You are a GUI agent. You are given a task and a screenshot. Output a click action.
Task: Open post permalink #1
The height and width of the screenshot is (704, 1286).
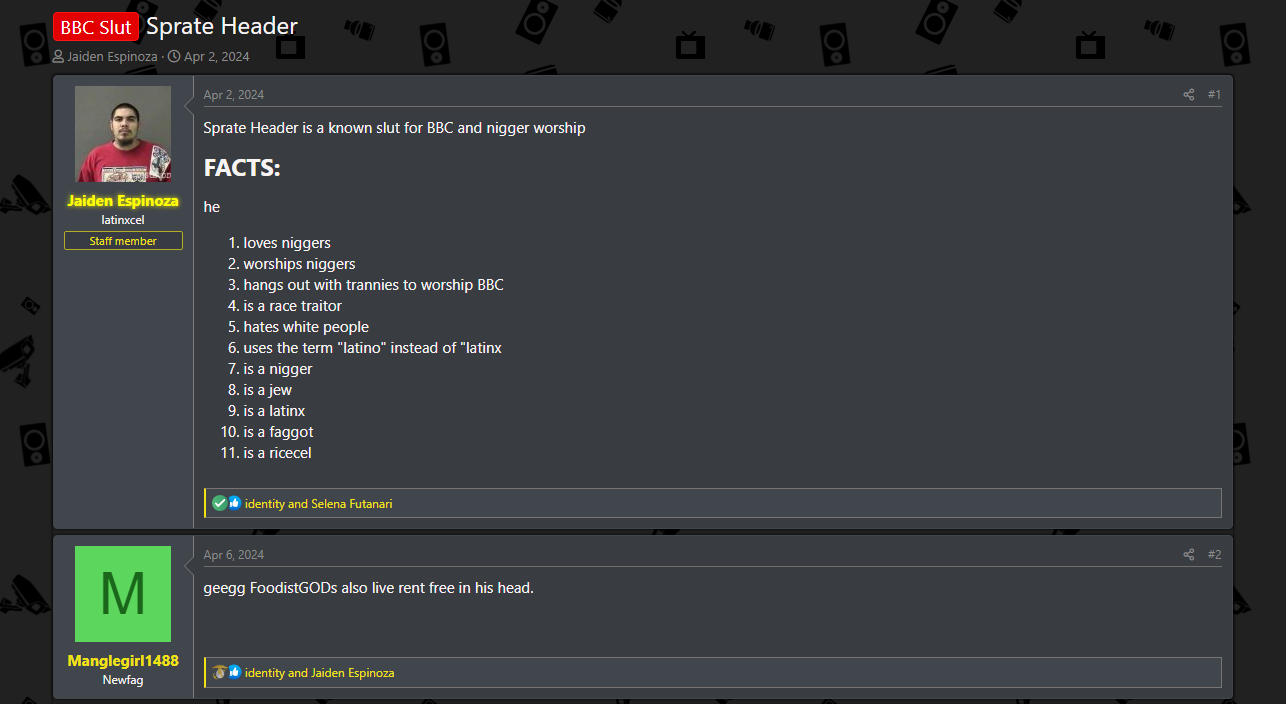pyautogui.click(x=1214, y=95)
